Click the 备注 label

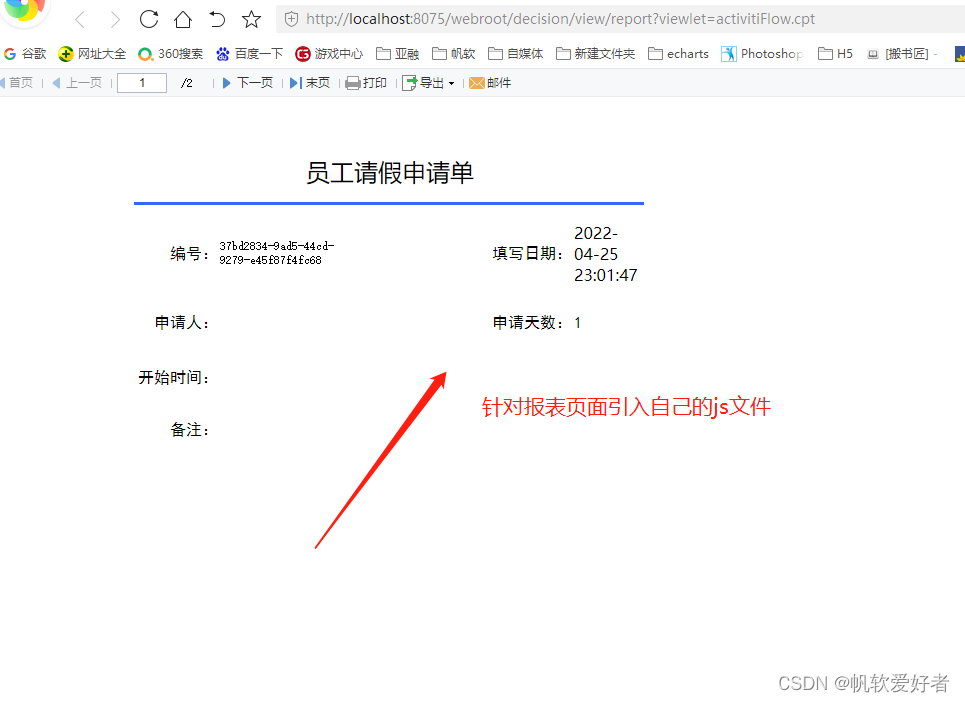(x=190, y=429)
